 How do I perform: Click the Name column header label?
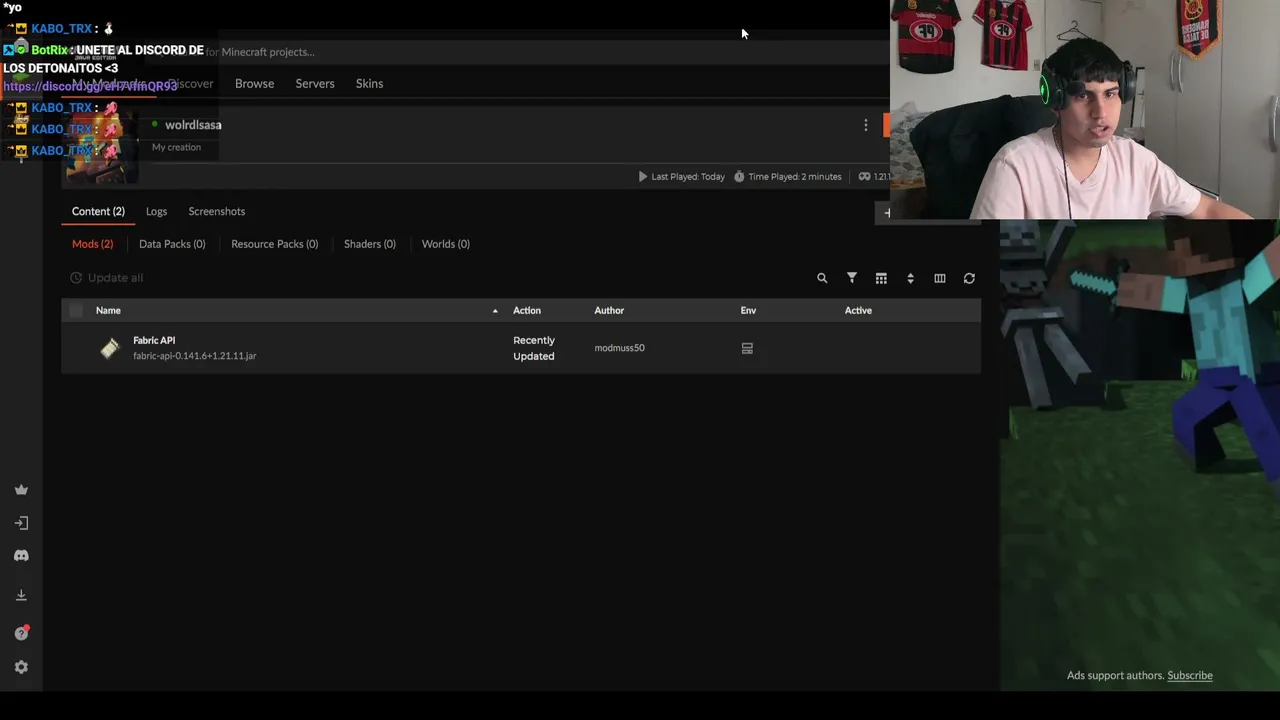pos(108,311)
